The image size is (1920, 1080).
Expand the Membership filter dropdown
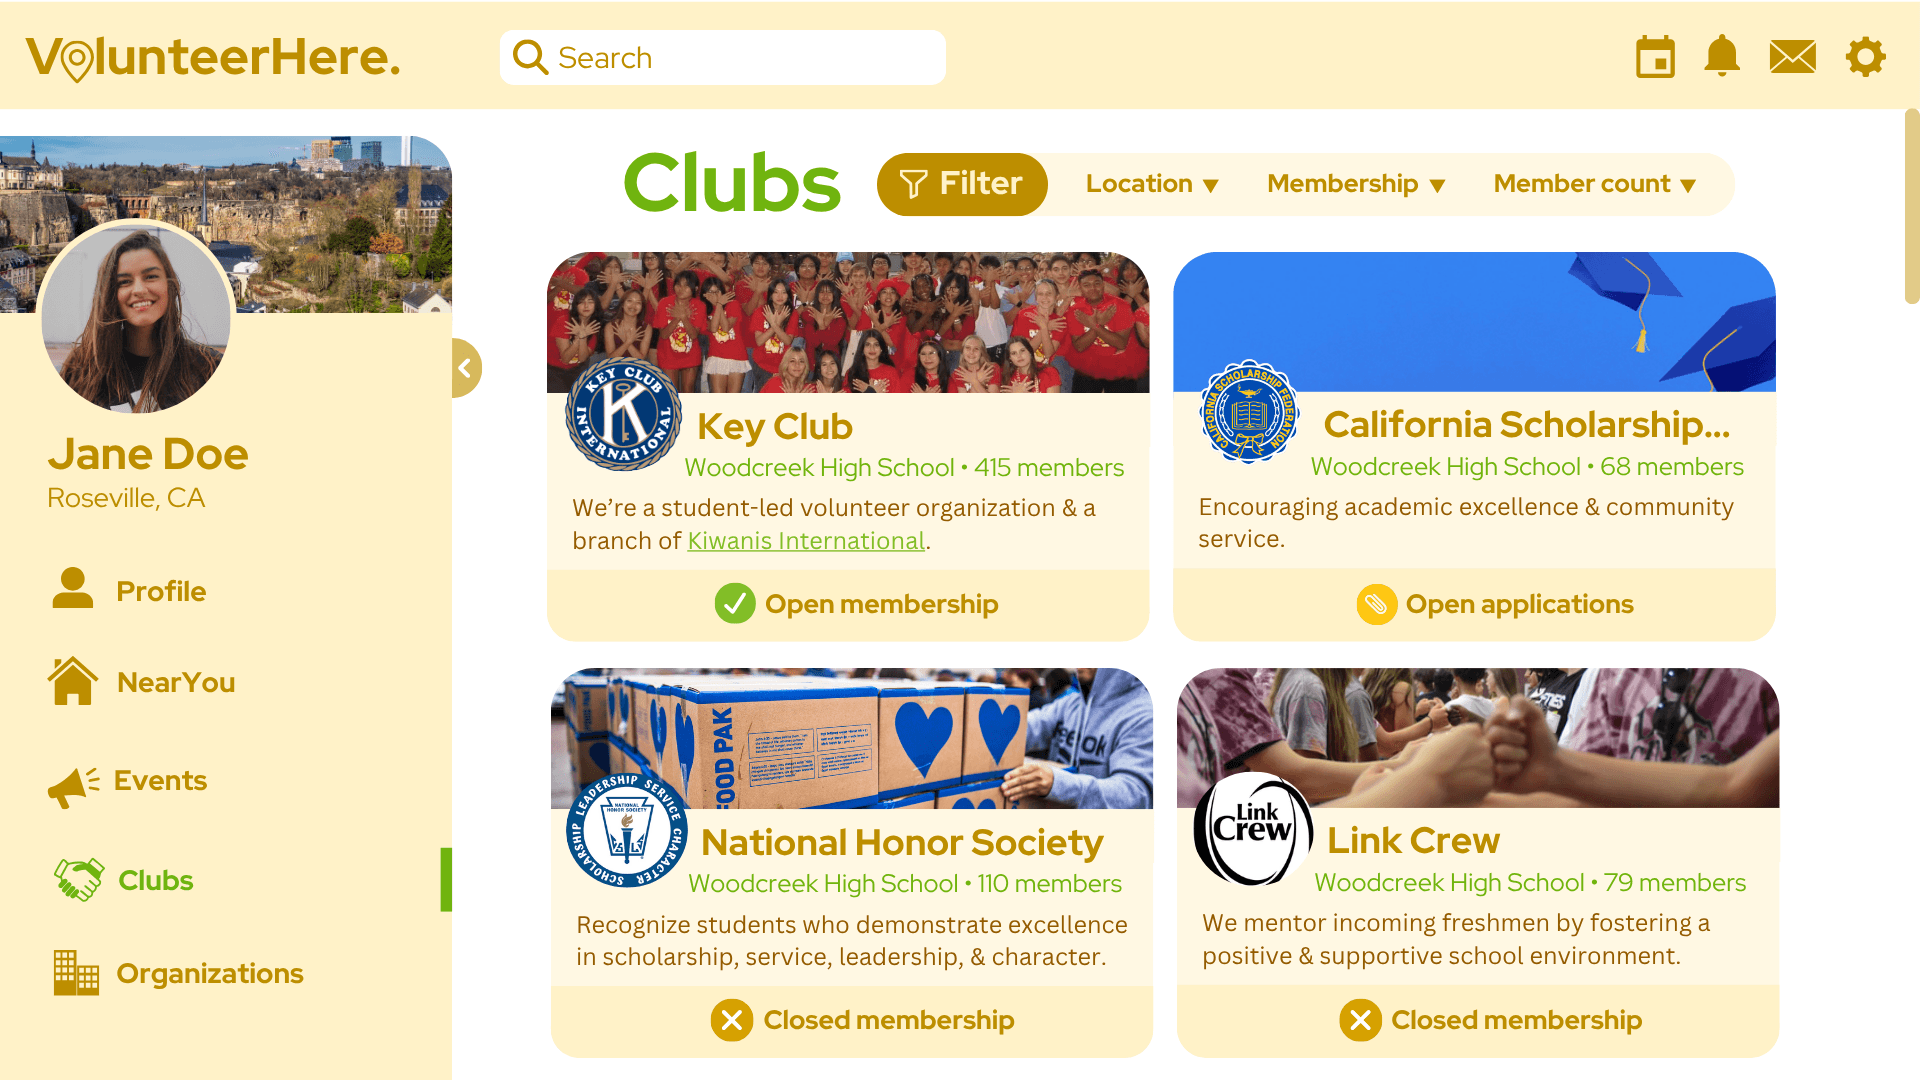[x=1356, y=184]
